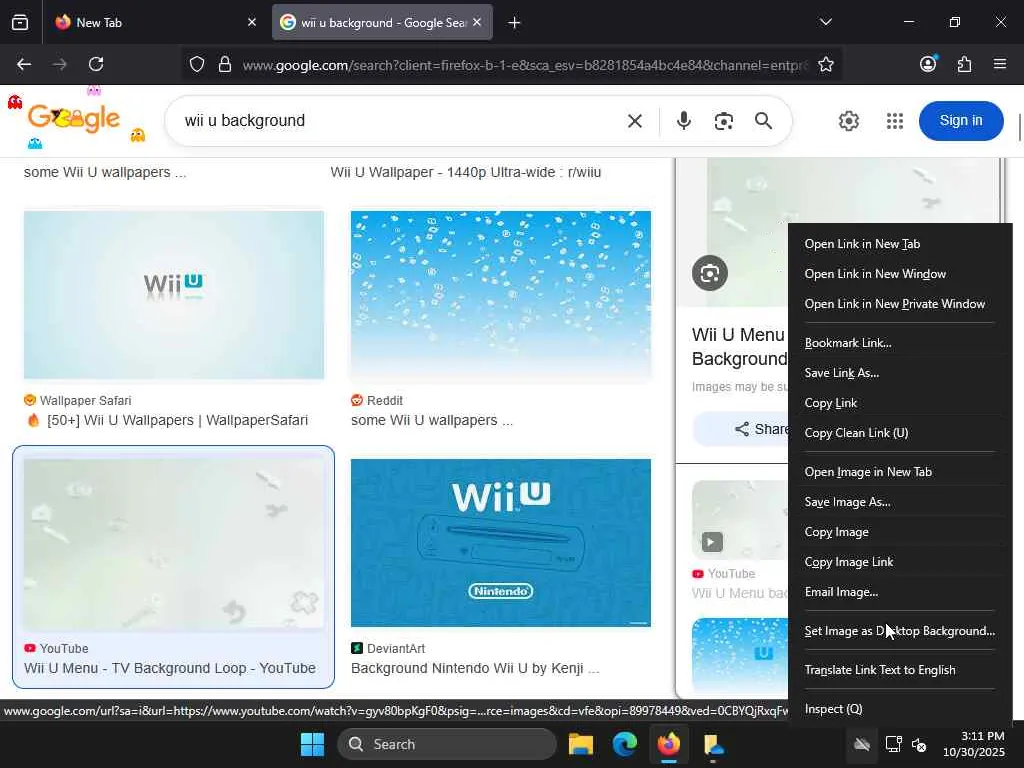The image size is (1024, 768).
Task: Open a new tab with the plus icon
Action: point(514,23)
